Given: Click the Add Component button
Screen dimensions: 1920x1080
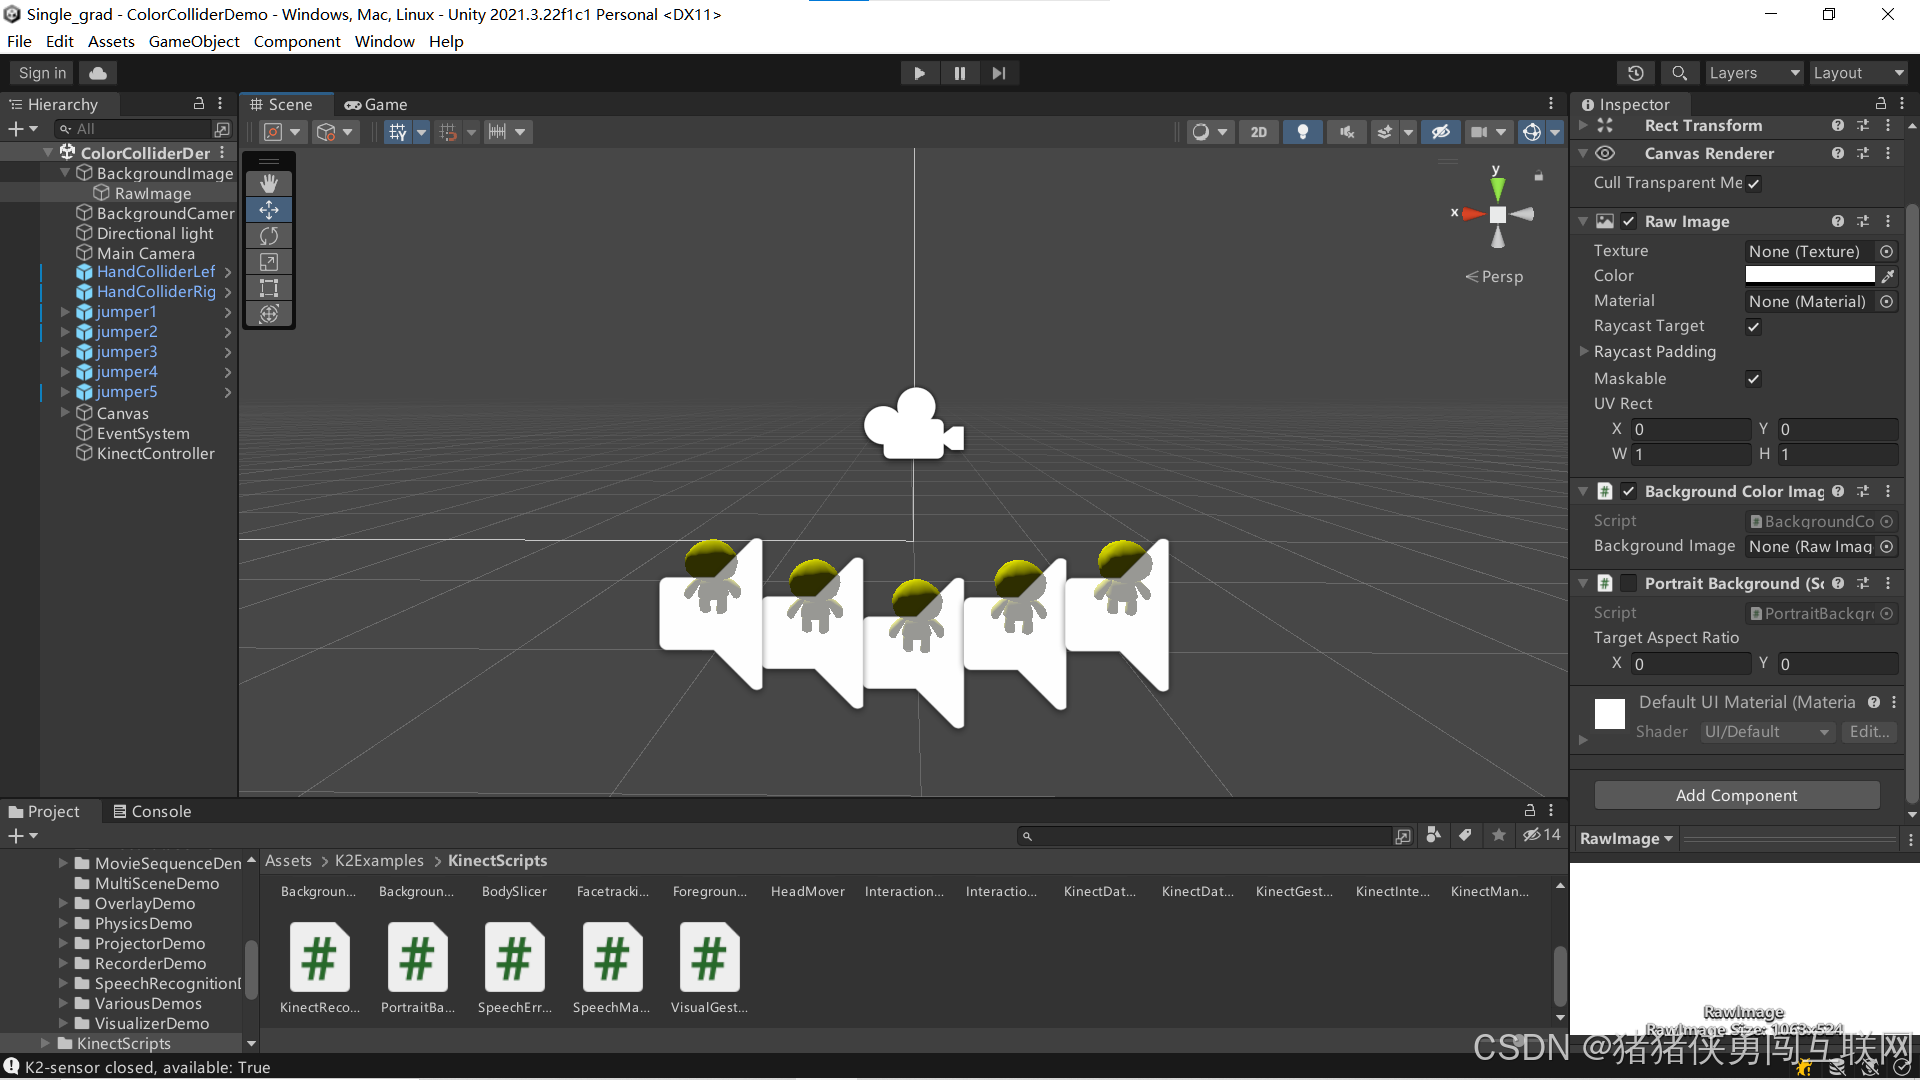Looking at the screenshot, I should pyautogui.click(x=1736, y=795).
